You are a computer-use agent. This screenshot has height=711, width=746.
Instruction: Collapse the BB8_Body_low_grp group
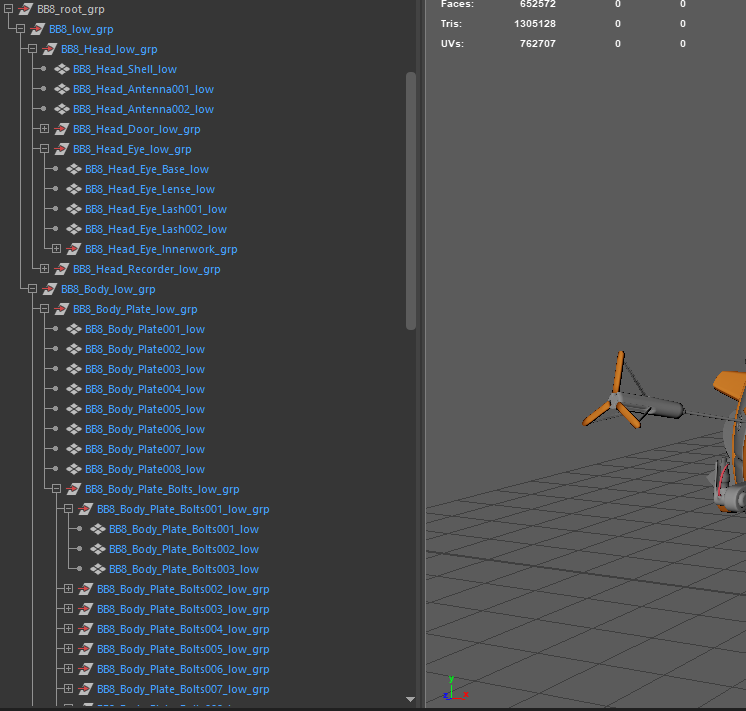[x=32, y=288]
